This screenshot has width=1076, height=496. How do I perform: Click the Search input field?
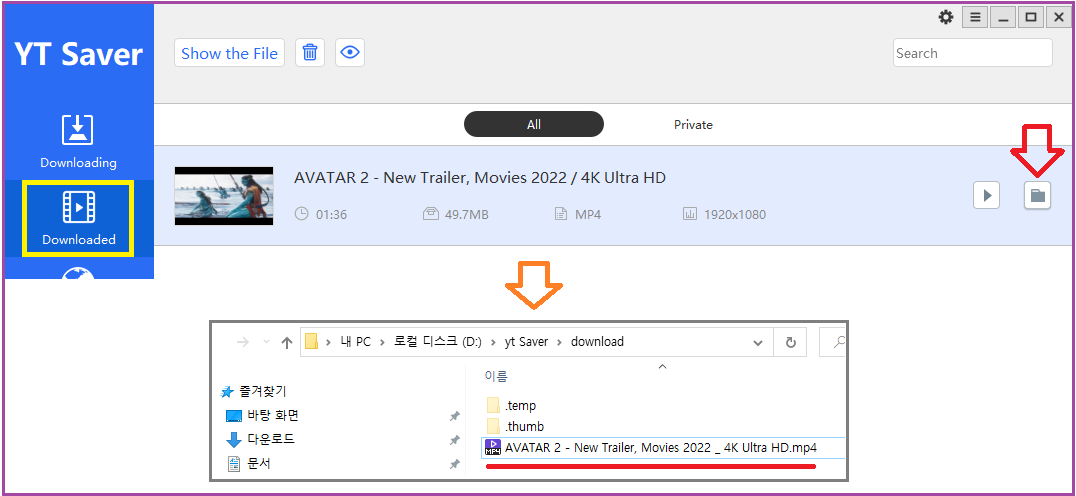(972, 53)
